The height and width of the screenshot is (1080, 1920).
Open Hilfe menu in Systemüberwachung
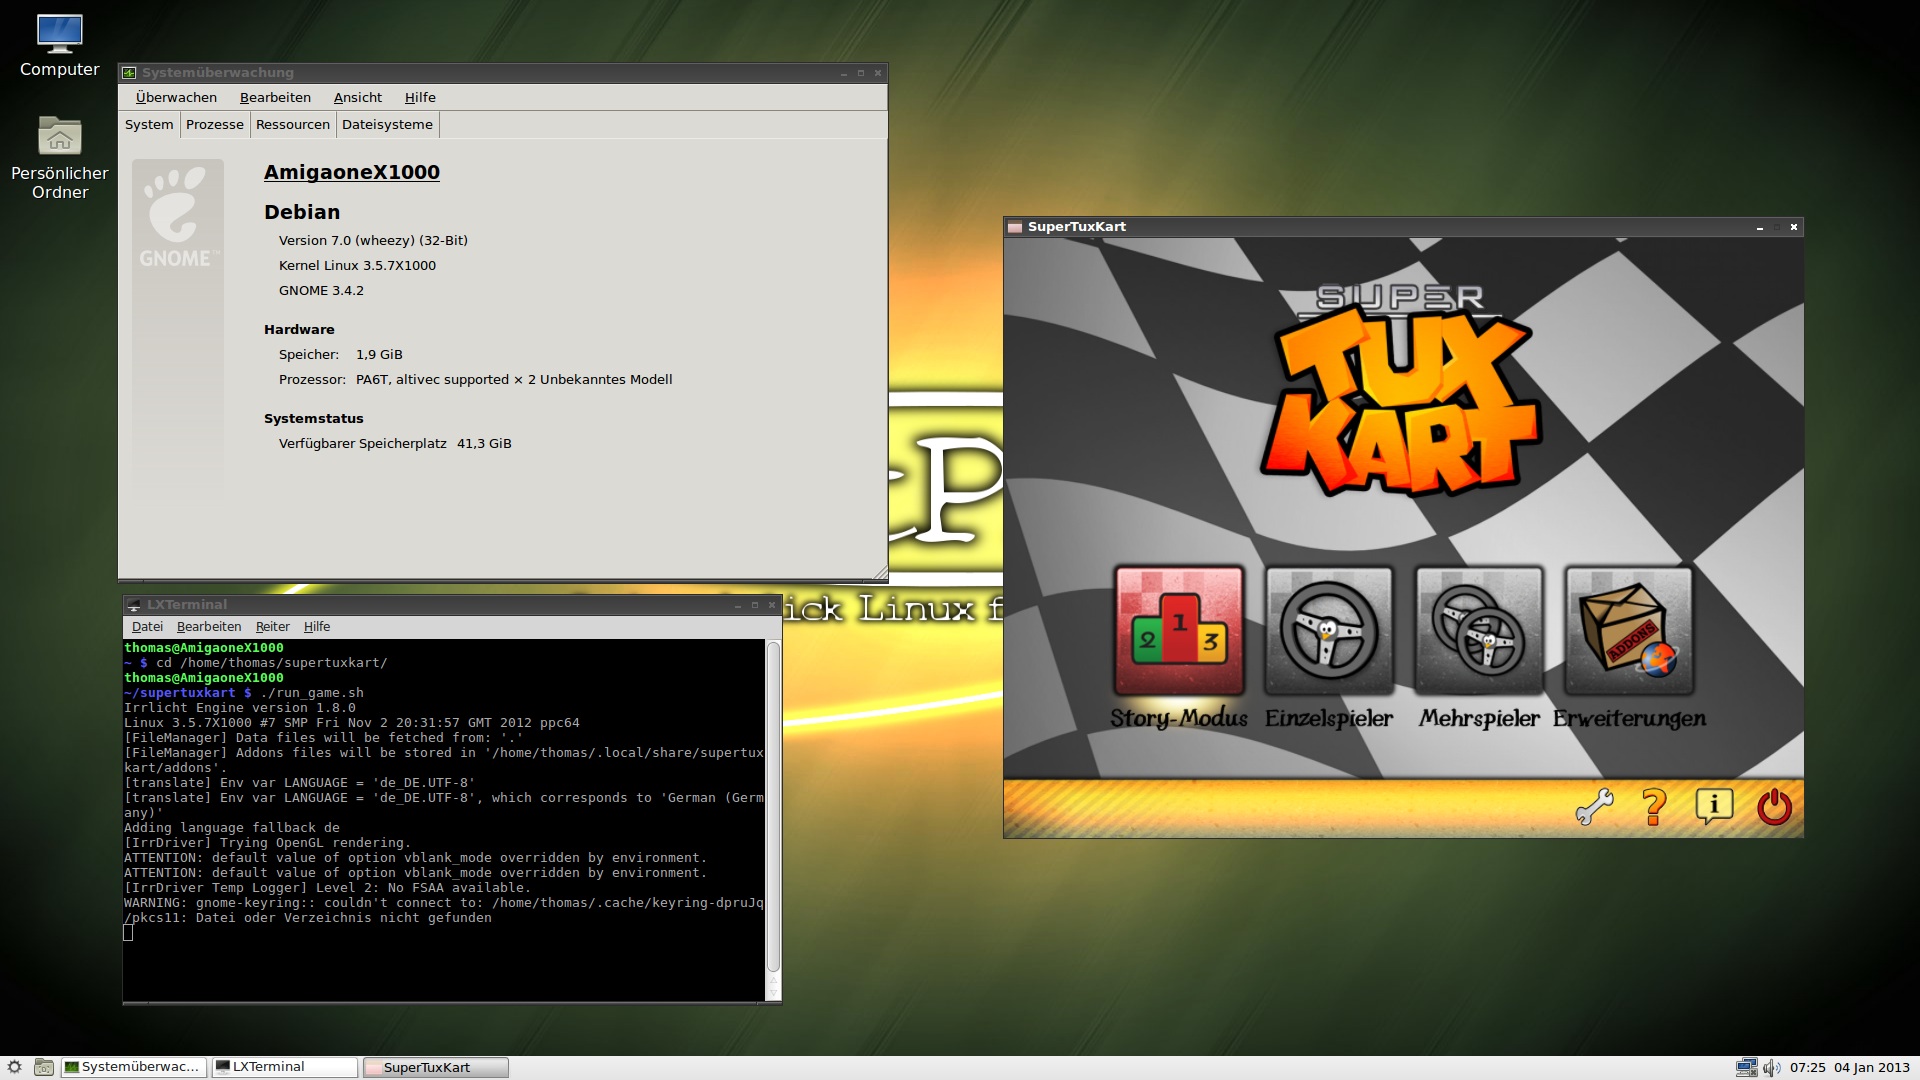click(420, 97)
